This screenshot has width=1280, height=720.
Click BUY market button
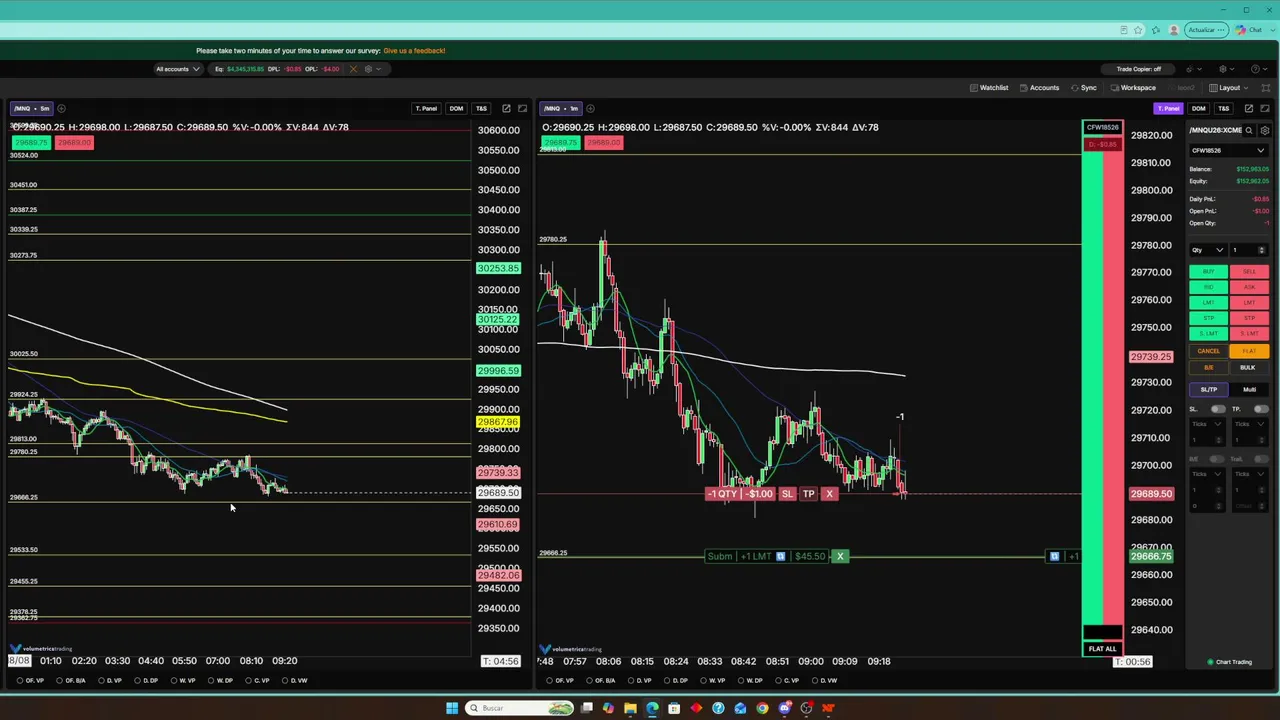1208,272
